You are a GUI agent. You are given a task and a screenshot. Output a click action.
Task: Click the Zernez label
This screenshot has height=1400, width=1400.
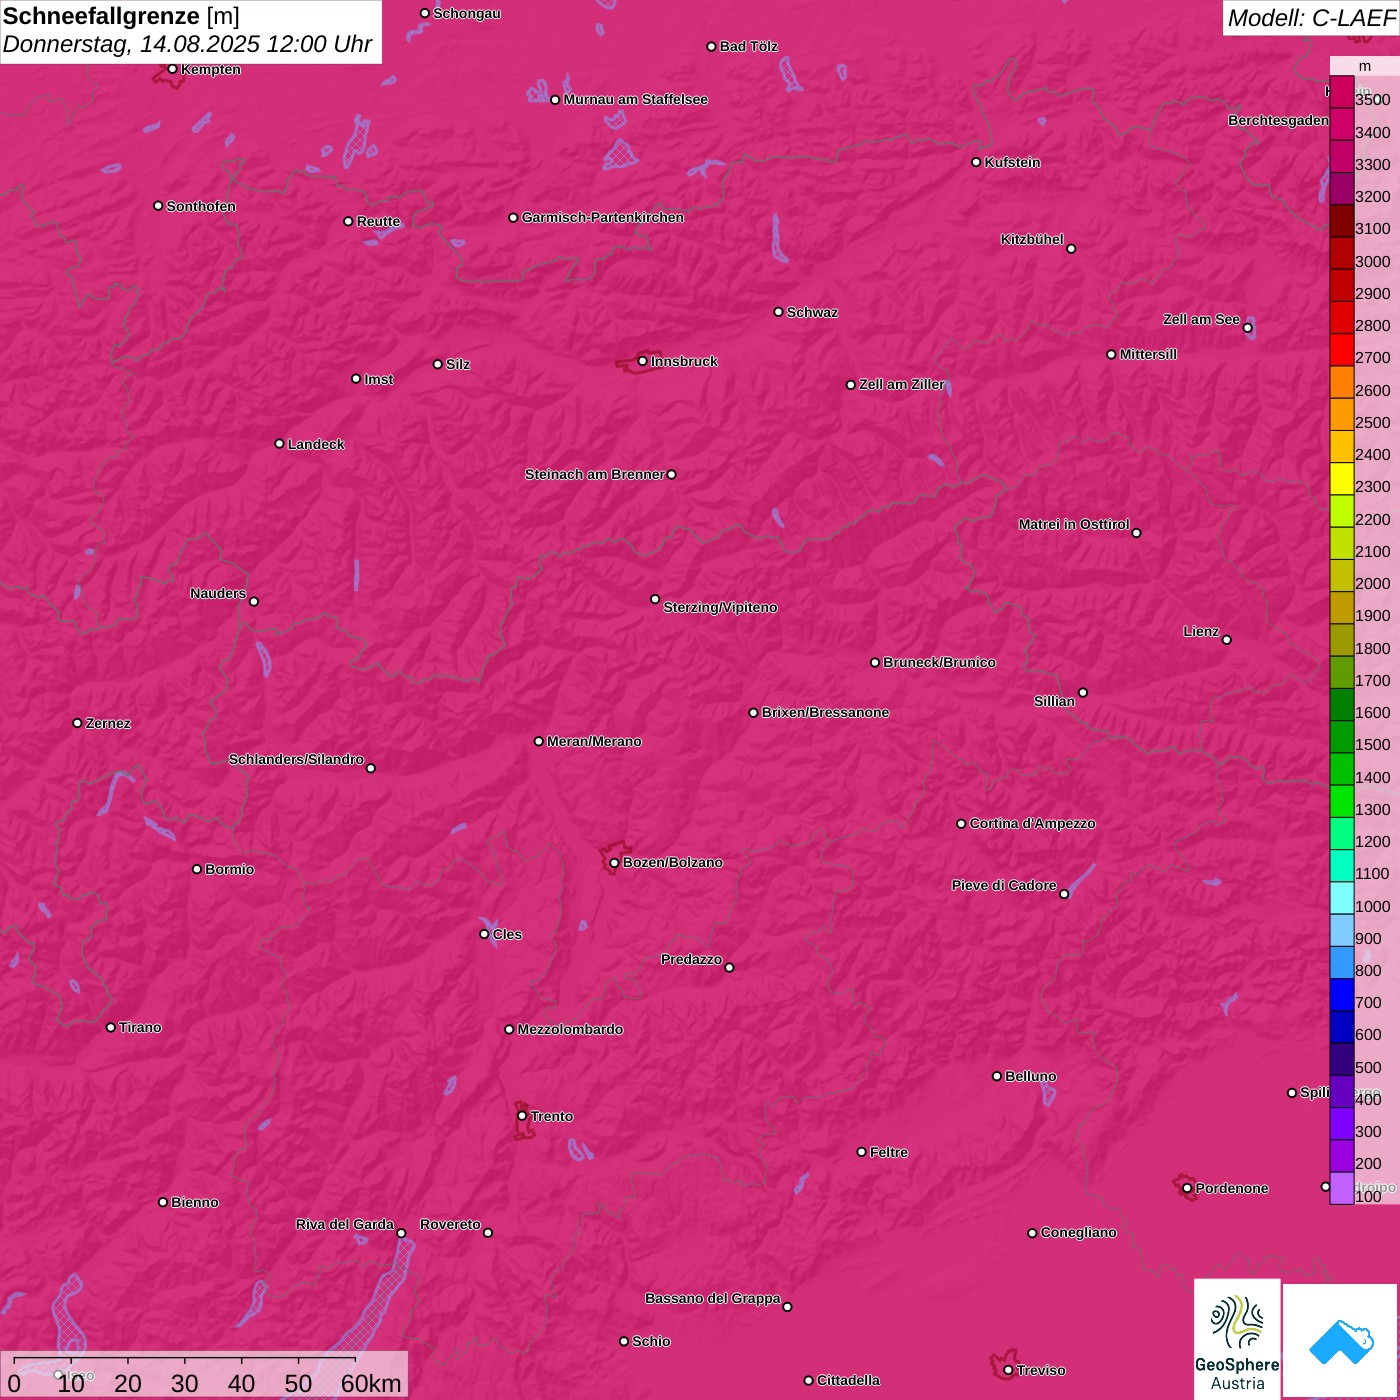coord(108,723)
